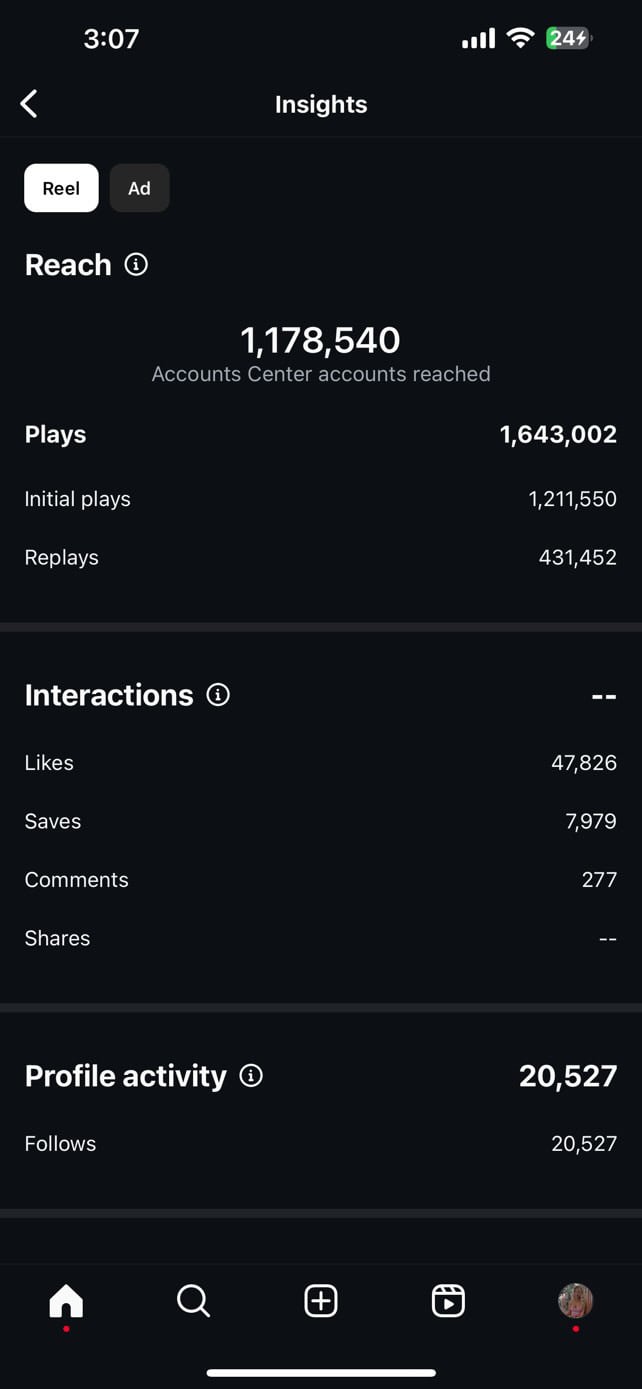
Task: Tap the Plays row
Action: coord(321,434)
